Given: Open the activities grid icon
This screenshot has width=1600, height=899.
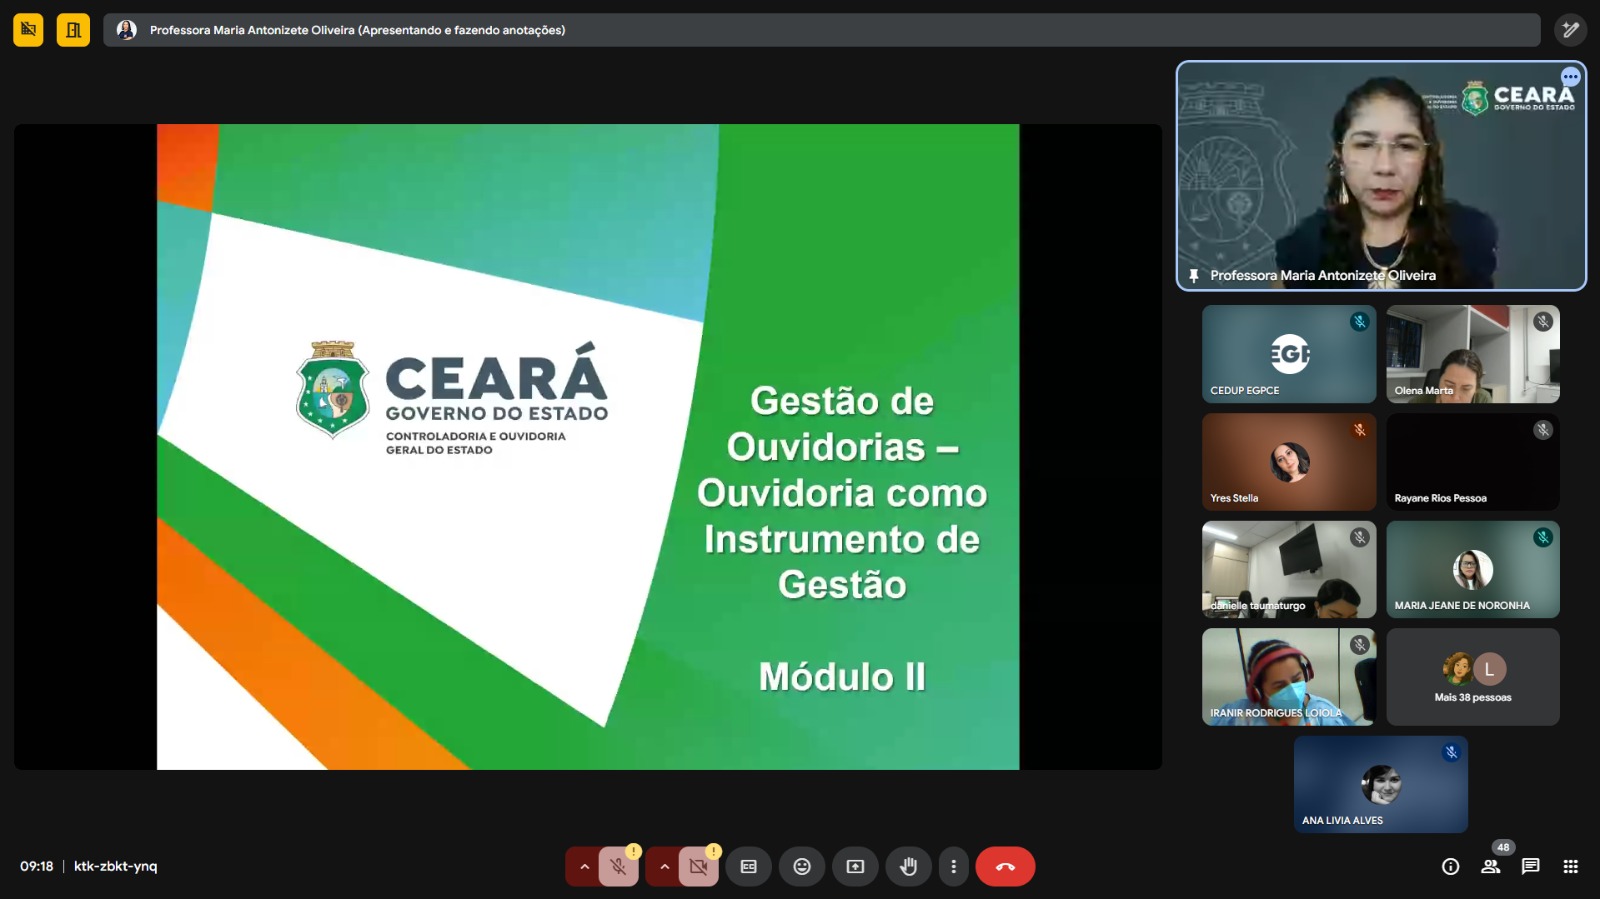Looking at the screenshot, I should coord(1570,867).
